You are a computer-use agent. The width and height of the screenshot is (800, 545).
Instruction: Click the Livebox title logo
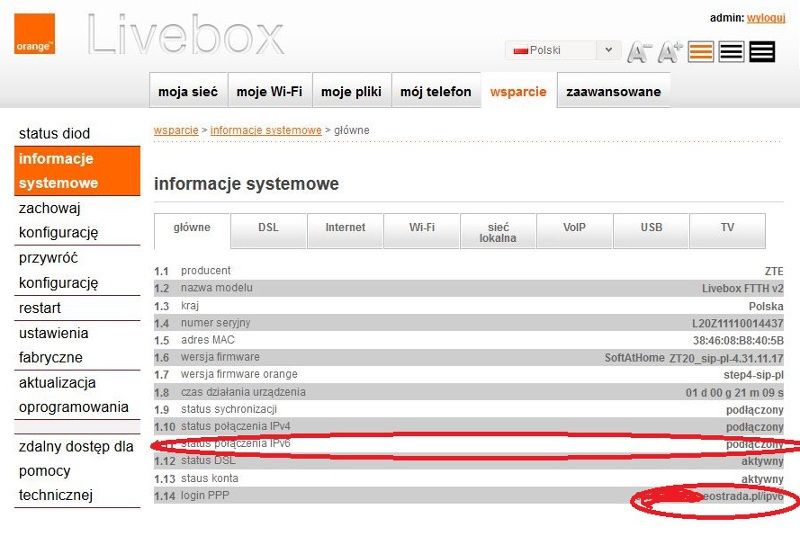click(186, 35)
